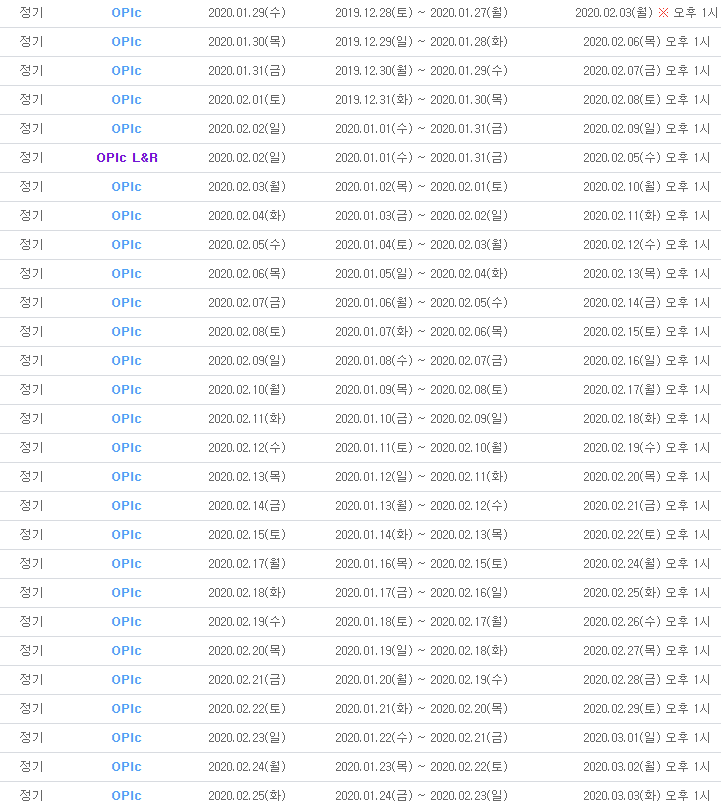Select registration period 2020.01.19(일) ~ 2020.02.18(화)

click(x=421, y=650)
